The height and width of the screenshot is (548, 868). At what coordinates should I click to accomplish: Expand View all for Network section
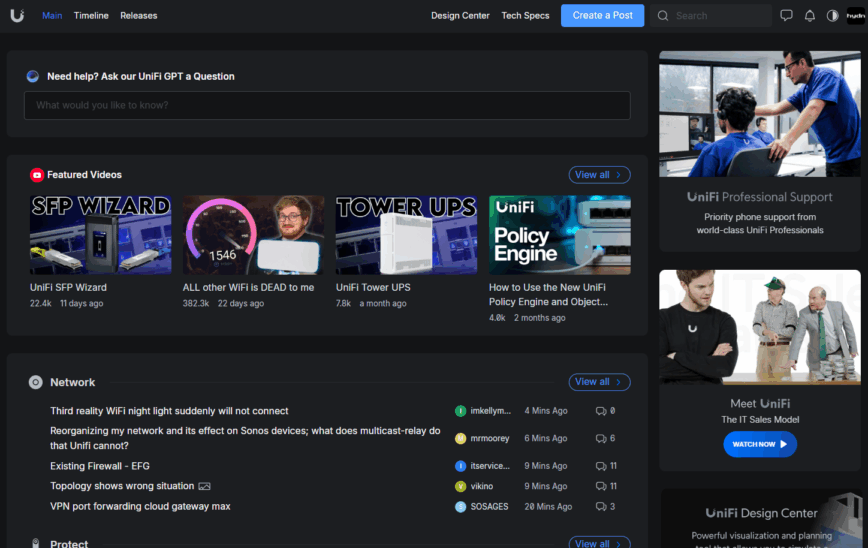[x=599, y=382]
